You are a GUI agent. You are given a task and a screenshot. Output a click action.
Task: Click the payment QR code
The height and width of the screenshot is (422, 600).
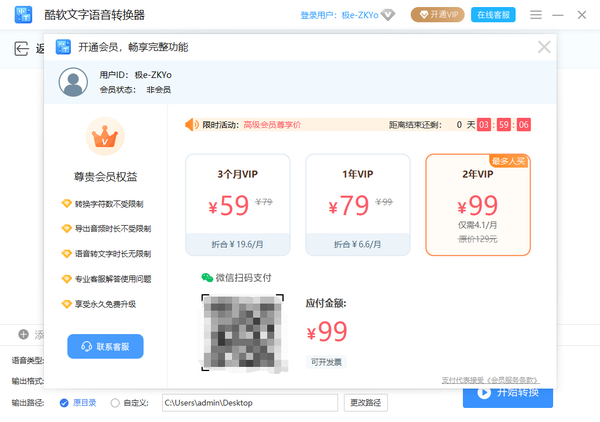(x=243, y=333)
